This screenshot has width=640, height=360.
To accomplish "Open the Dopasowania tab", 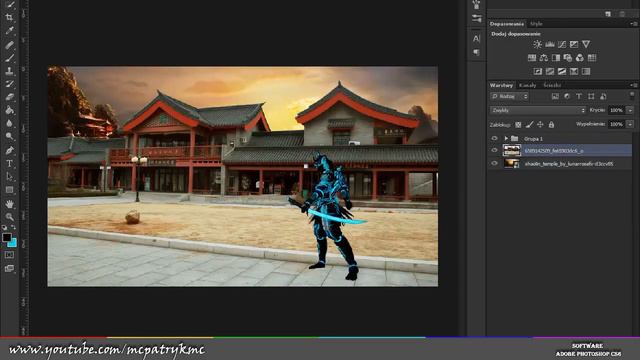I will 507,24.
